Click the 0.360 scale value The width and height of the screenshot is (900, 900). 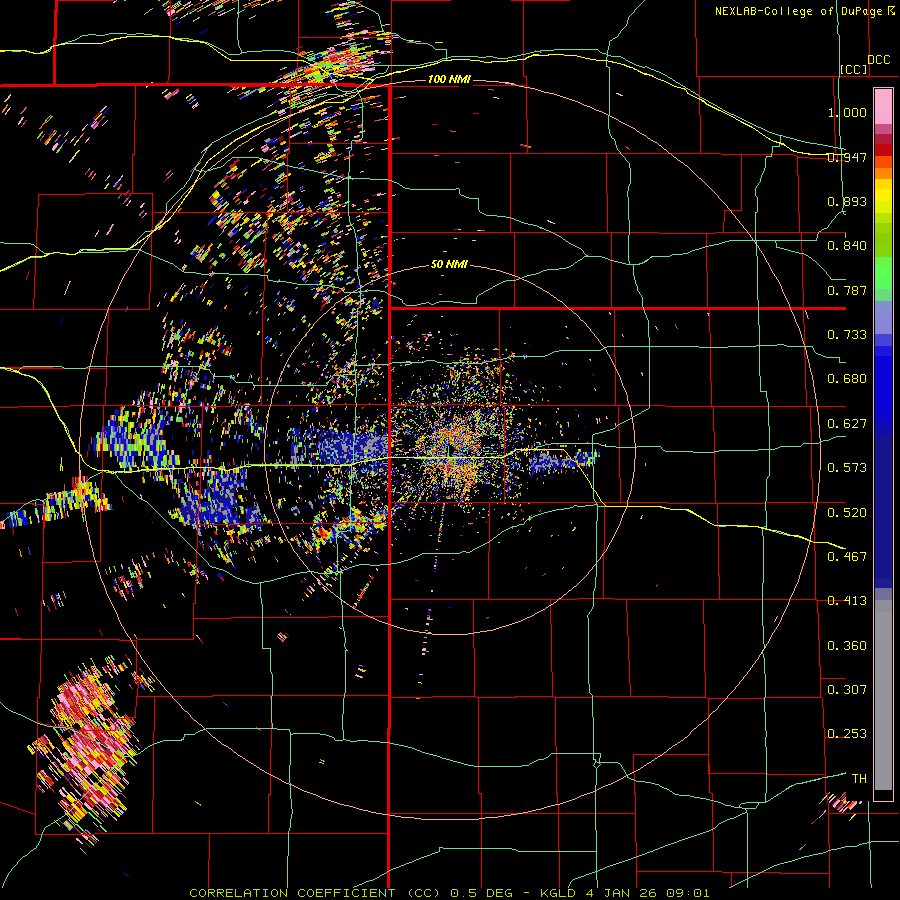(x=847, y=645)
